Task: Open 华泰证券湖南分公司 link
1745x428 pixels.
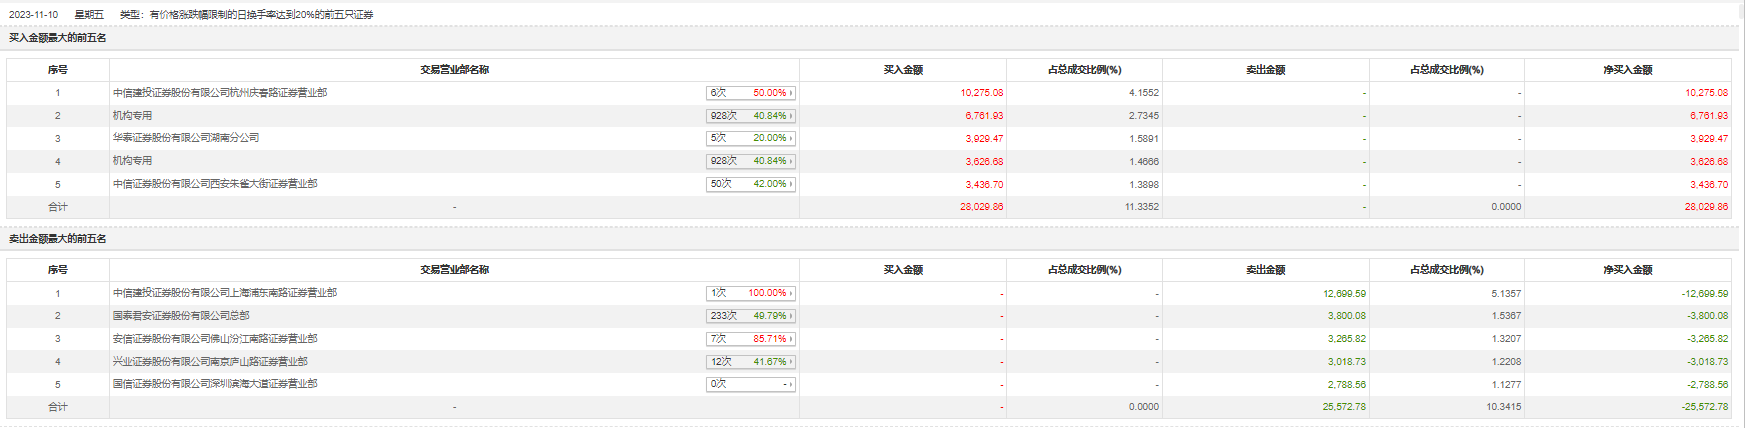Action: click(185, 138)
